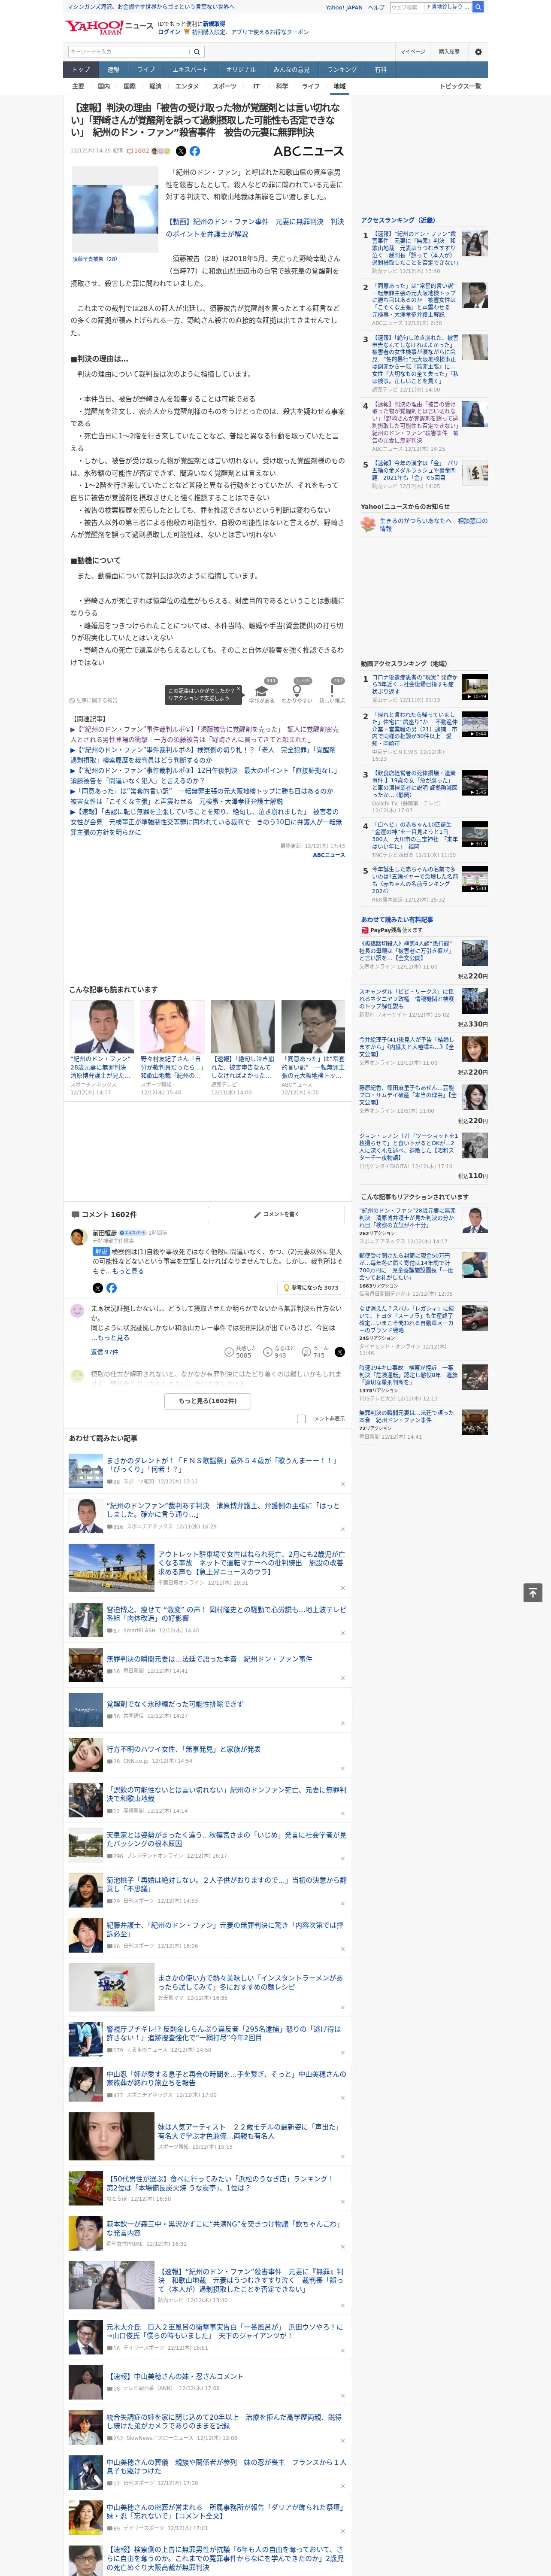Viewport: 551px width, 2576px height.
Task: Share first comment on Facebook
Action: point(111,1287)
